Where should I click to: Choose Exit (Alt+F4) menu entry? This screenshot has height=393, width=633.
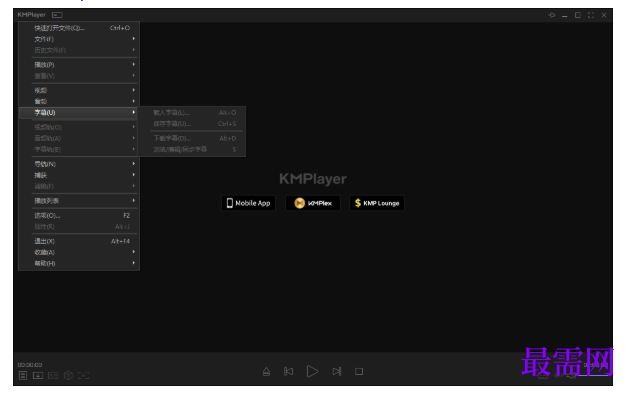tap(79, 241)
